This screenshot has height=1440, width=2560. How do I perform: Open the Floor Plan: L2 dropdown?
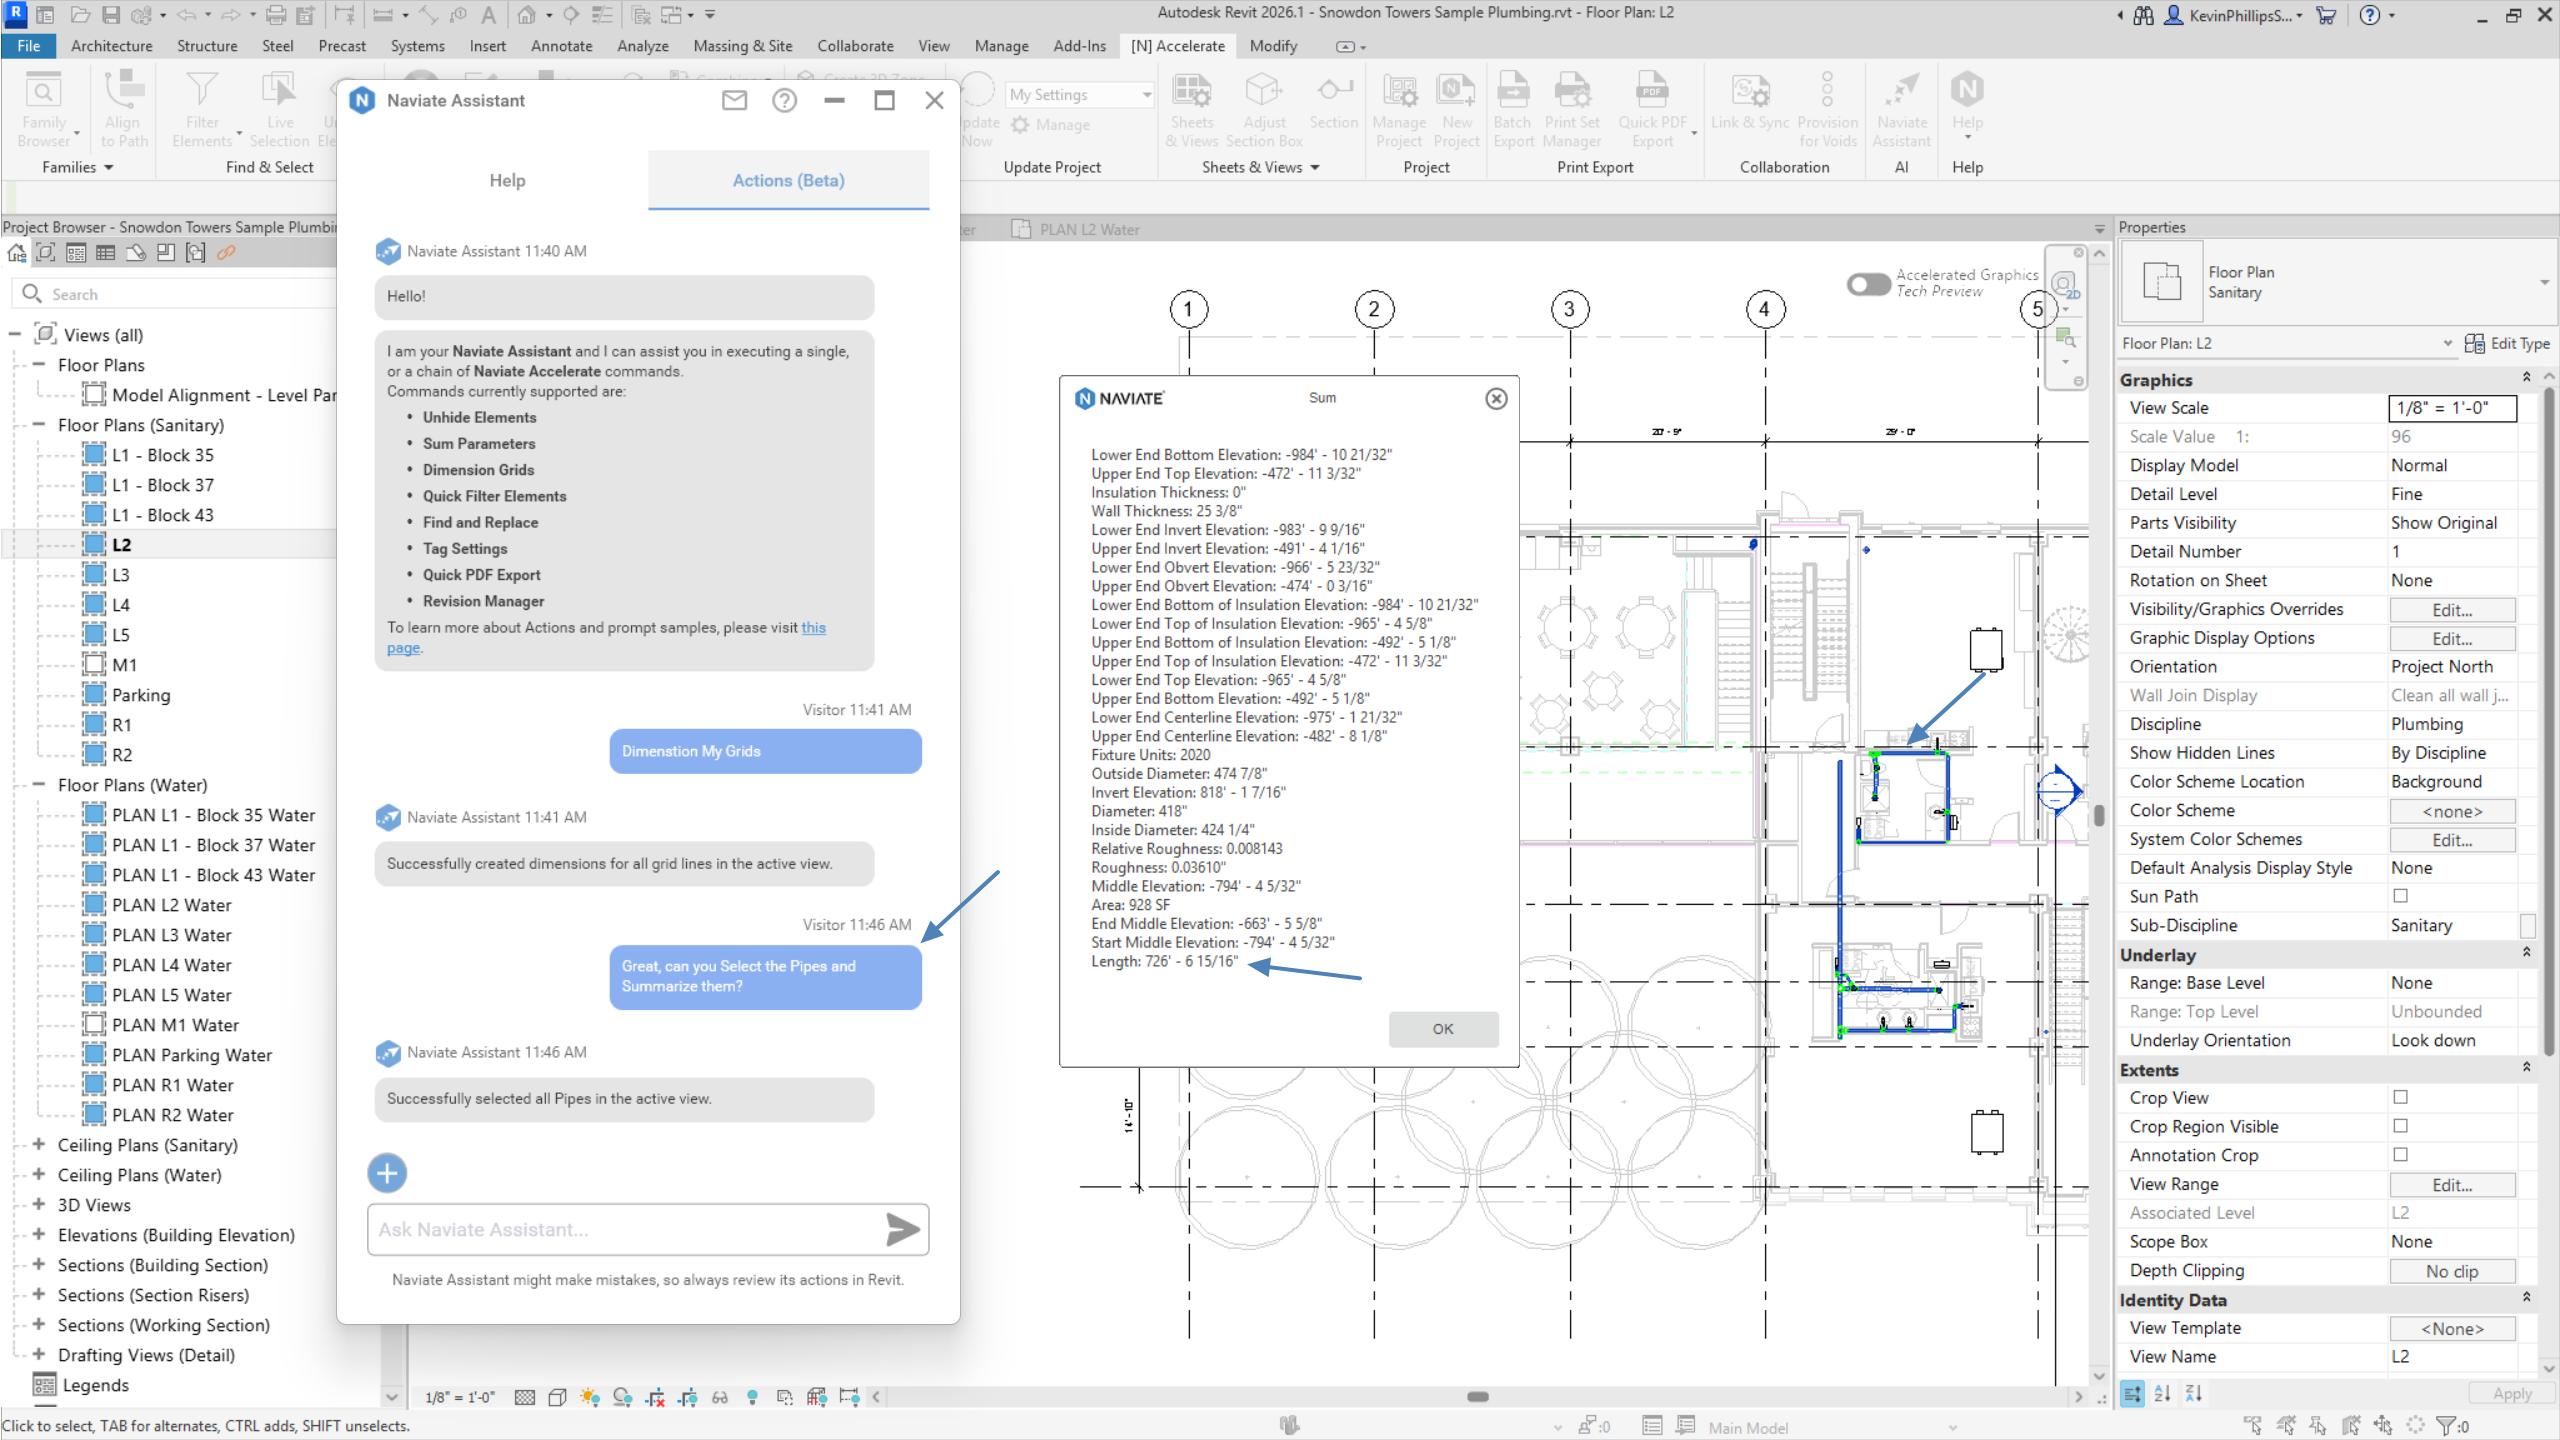pos(2447,343)
